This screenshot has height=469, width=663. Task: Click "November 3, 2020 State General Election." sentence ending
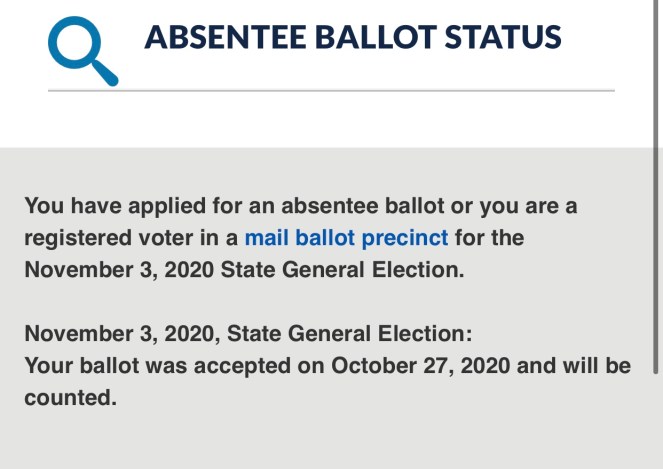(244, 270)
